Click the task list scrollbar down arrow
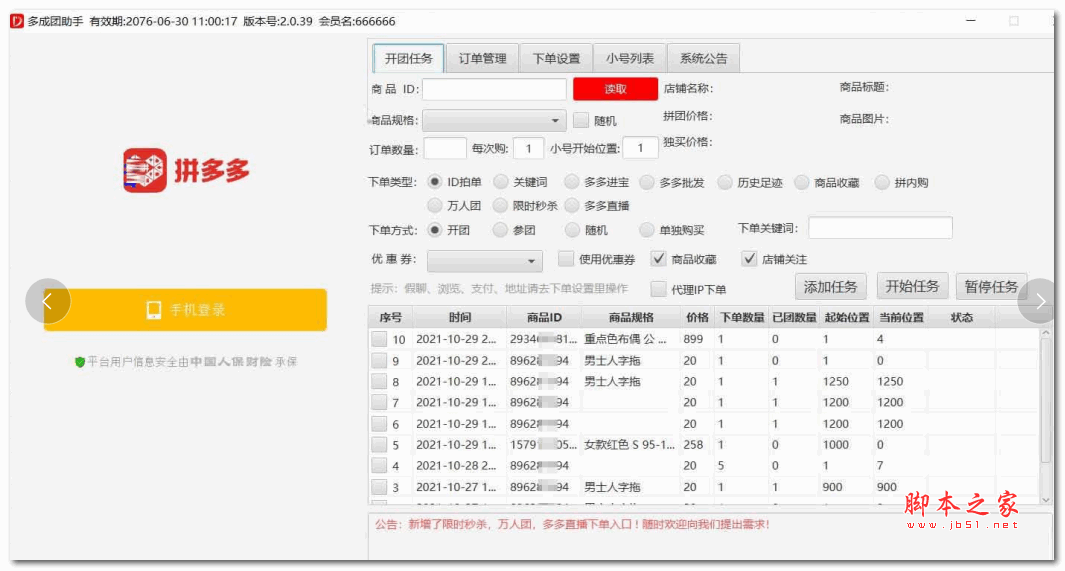Screen dimensions: 1065x571 point(1045,500)
